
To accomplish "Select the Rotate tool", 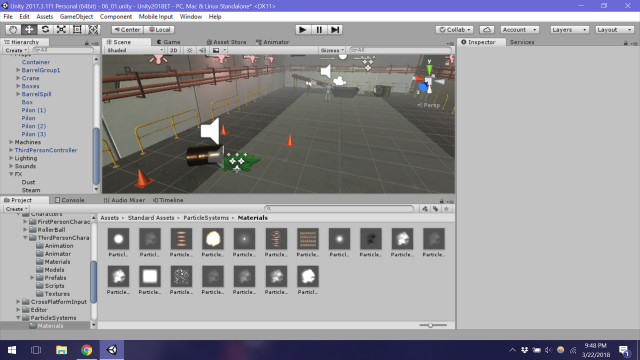I will [x=45, y=29].
